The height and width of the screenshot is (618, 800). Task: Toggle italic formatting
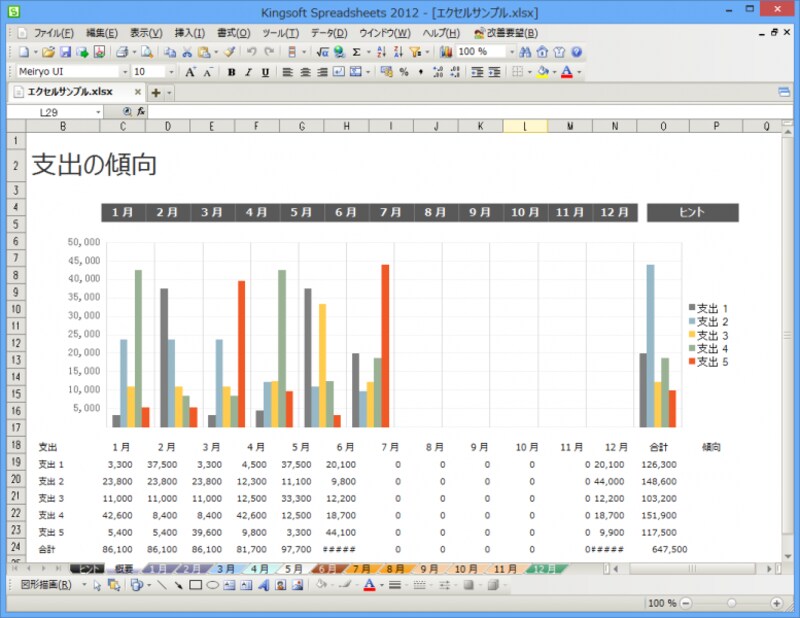pyautogui.click(x=248, y=72)
